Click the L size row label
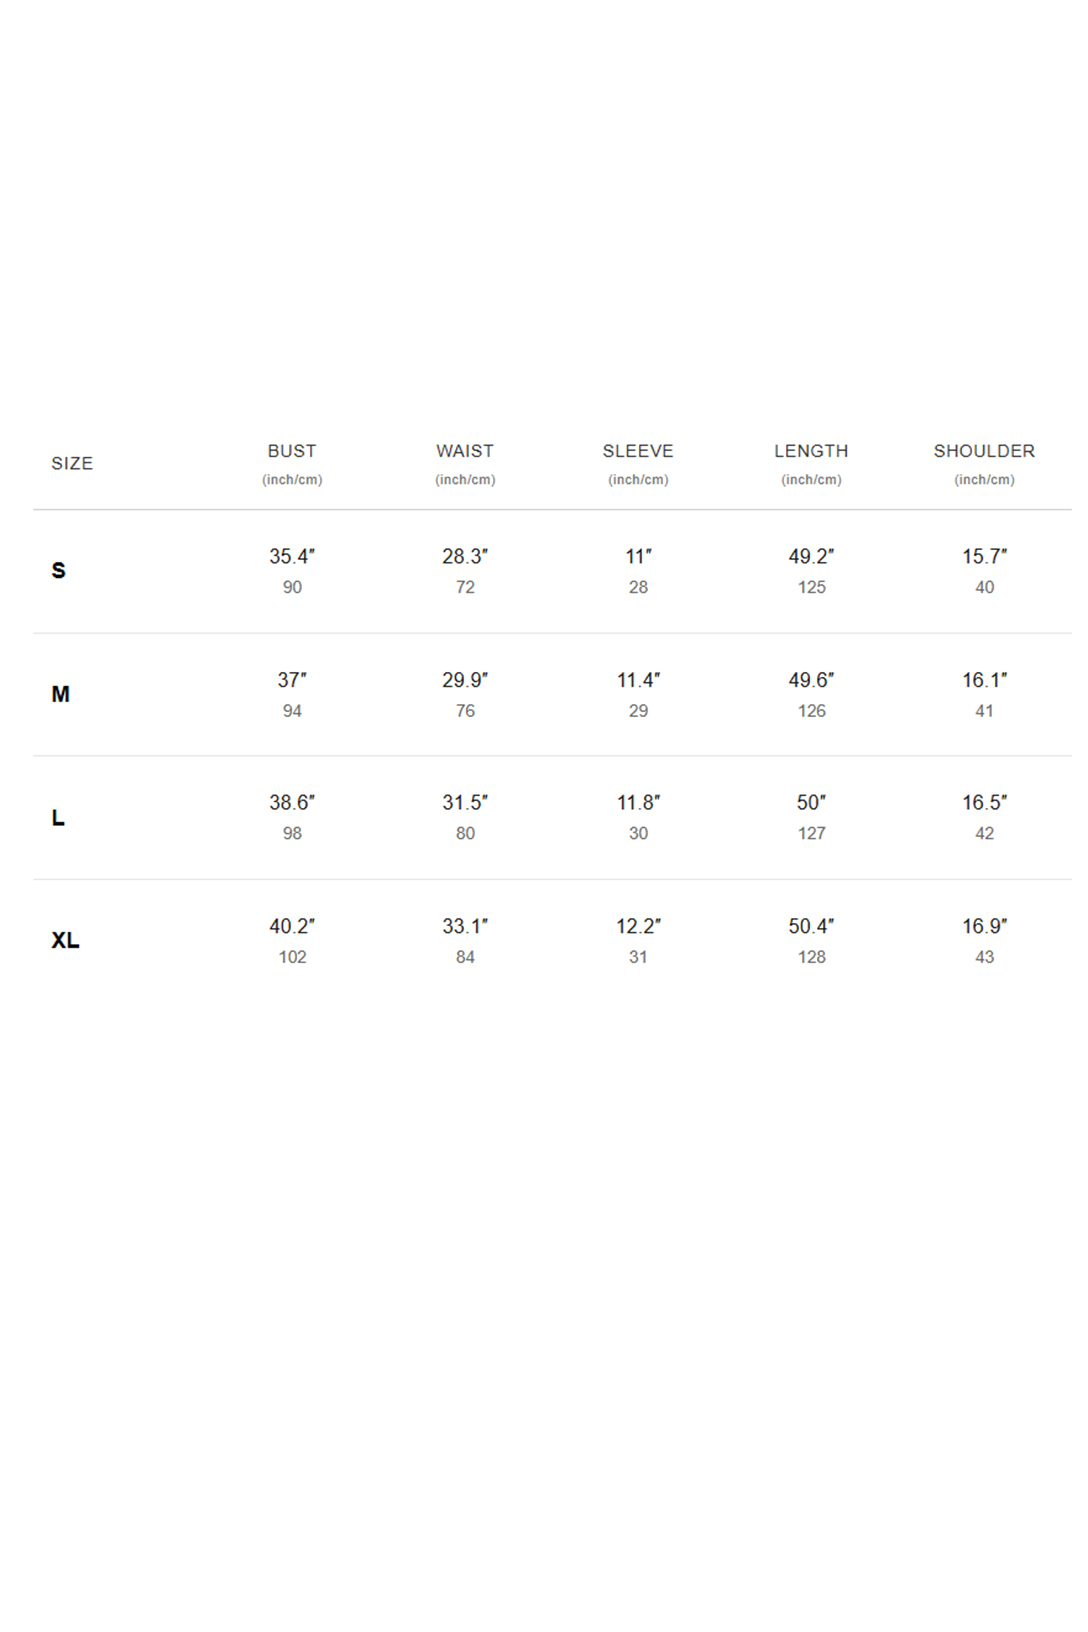The height and width of the screenshot is (1632, 1088). 58,818
